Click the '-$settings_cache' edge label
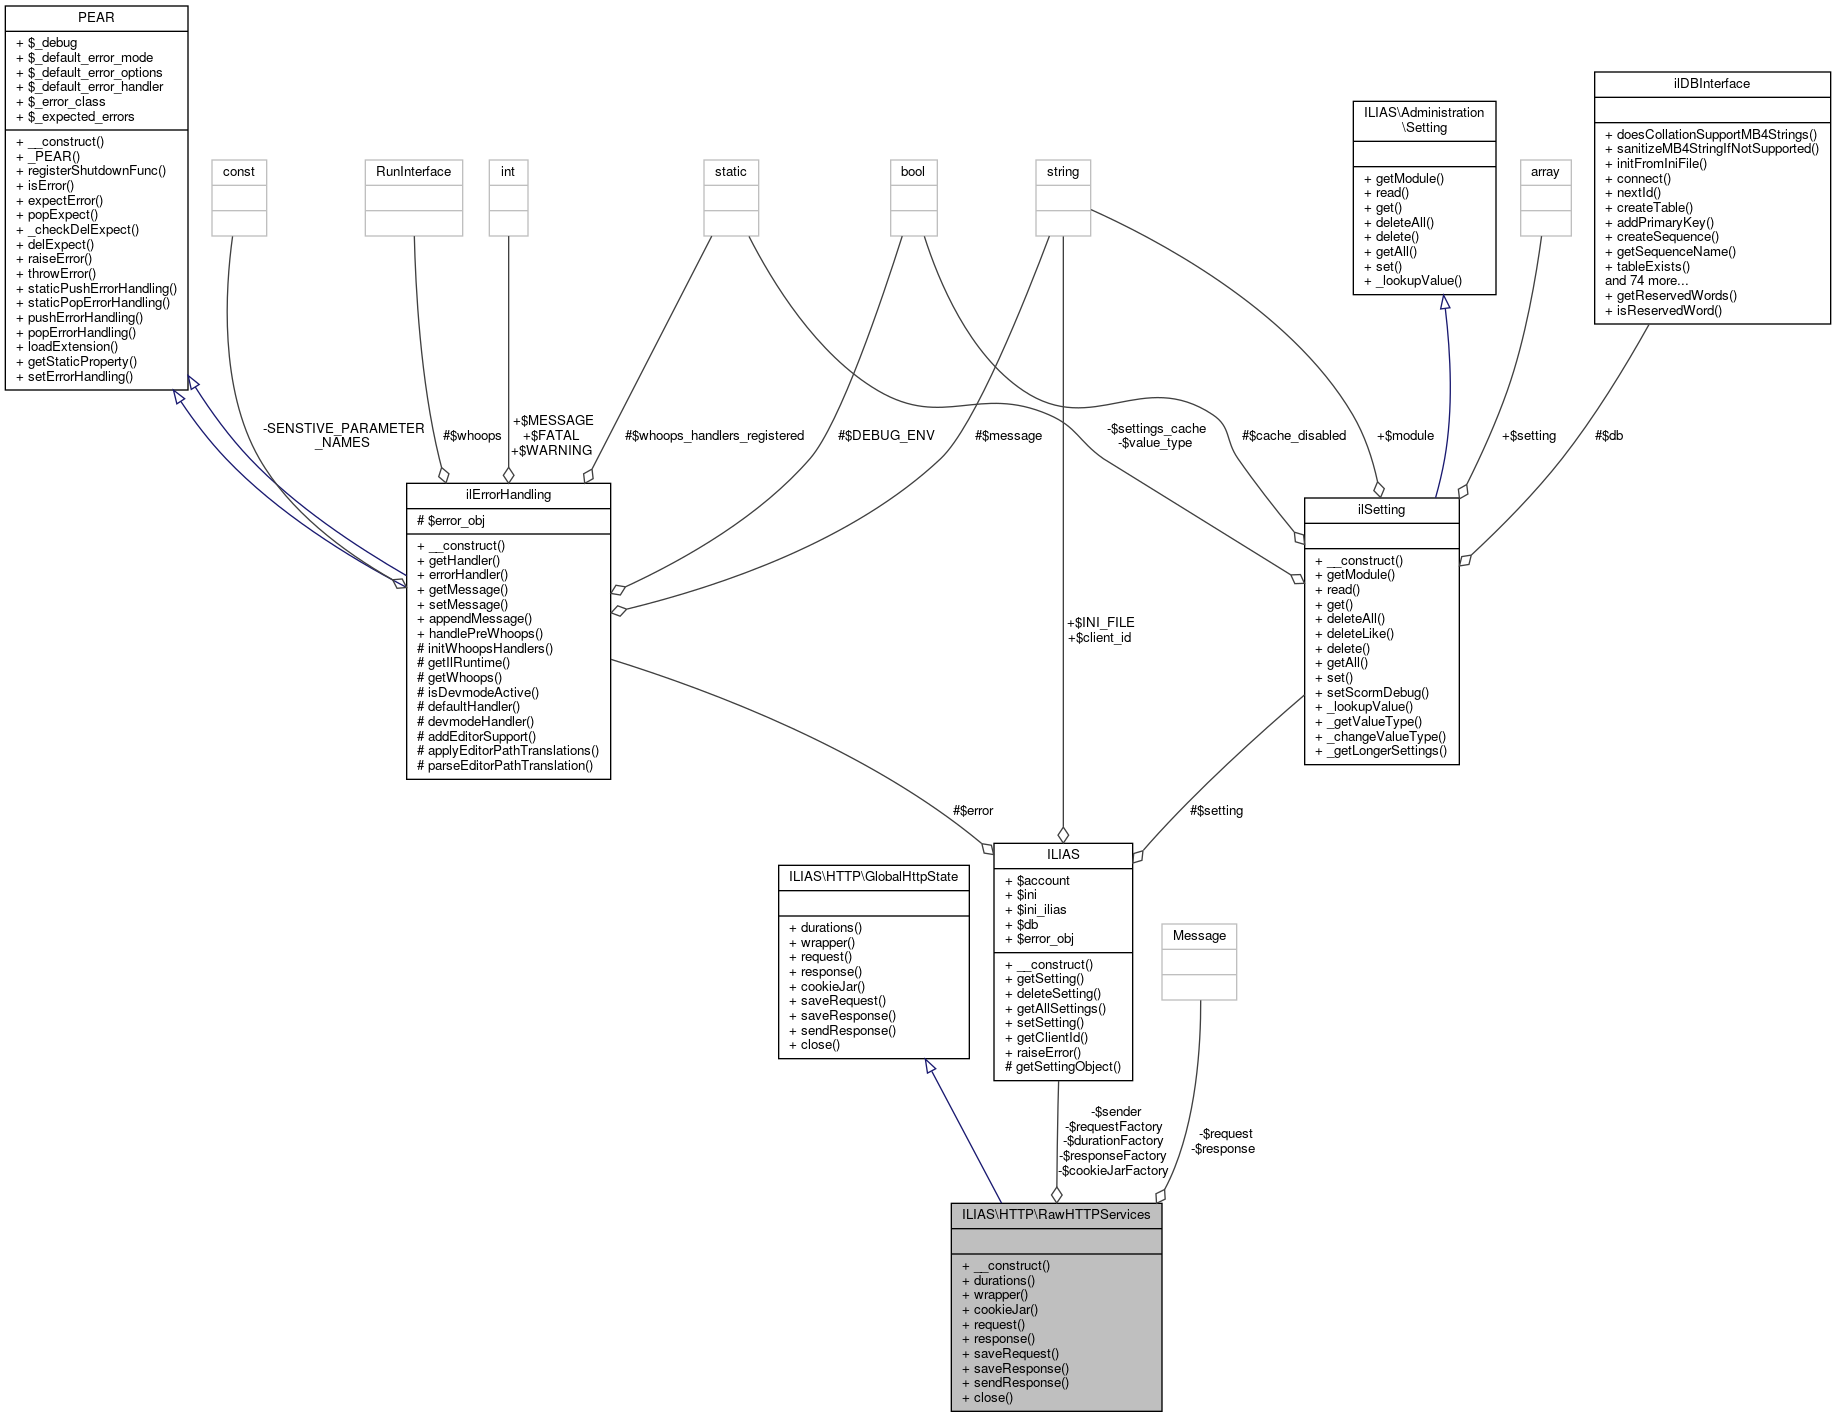The image size is (1836, 1417). 1156,429
